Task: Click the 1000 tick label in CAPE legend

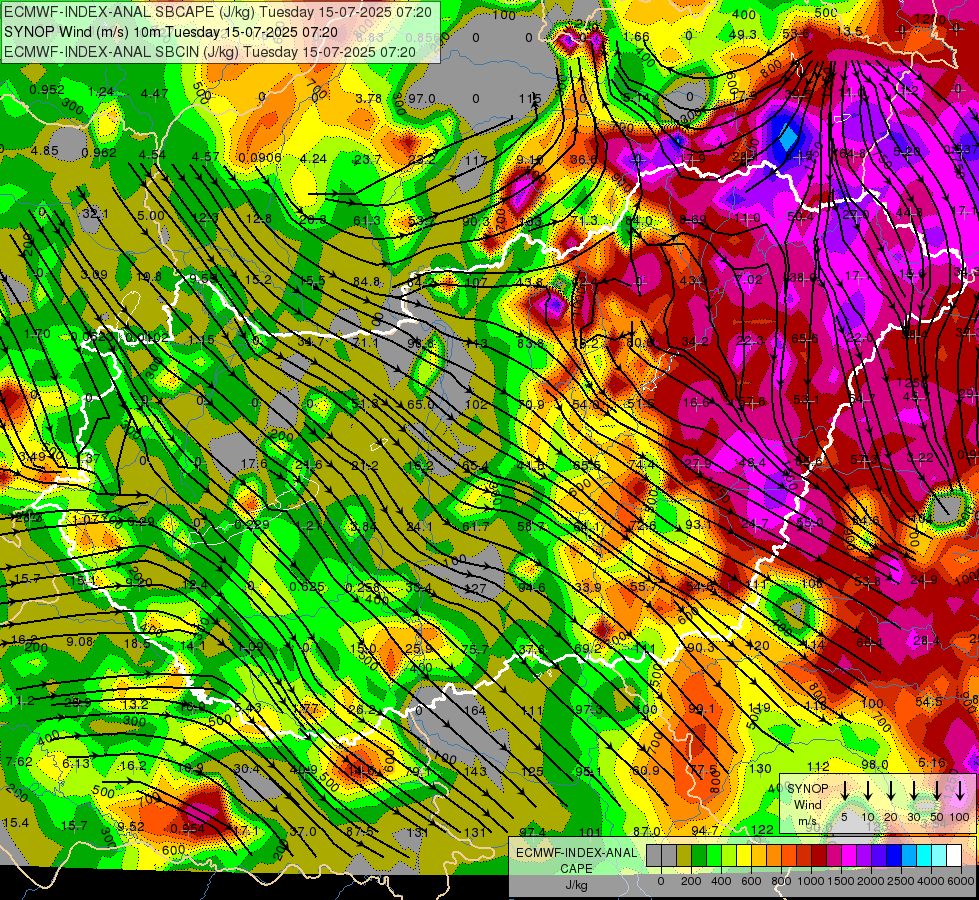Action: [x=811, y=881]
